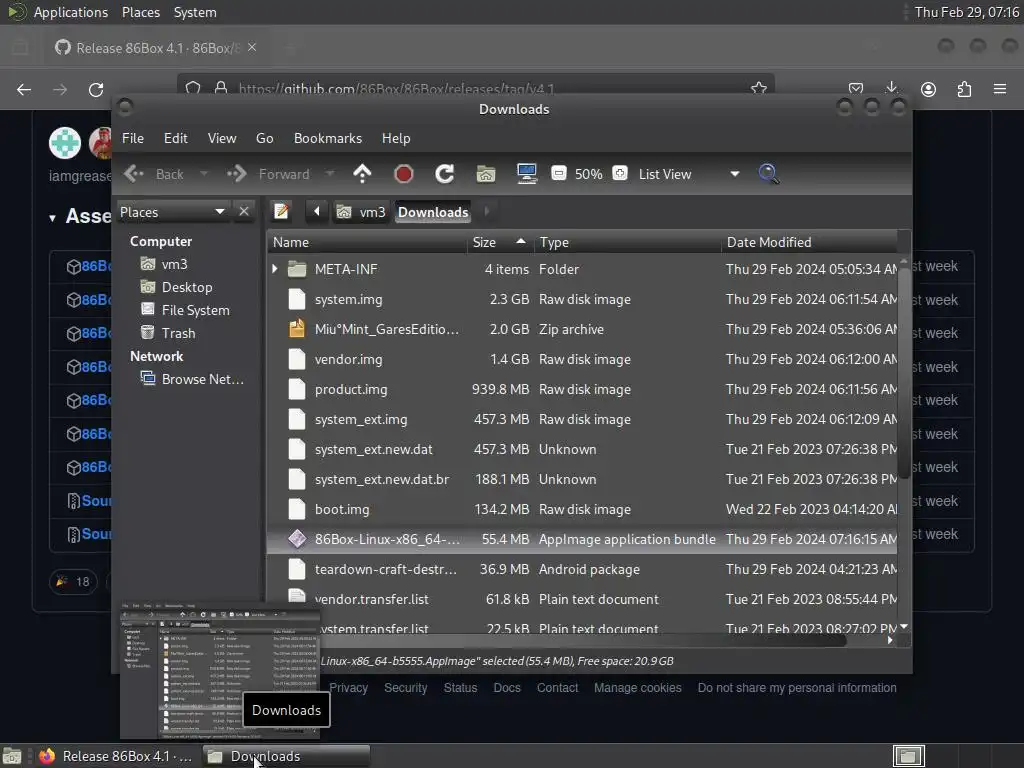Click the vertical scrollbar in the file list

coord(904,372)
